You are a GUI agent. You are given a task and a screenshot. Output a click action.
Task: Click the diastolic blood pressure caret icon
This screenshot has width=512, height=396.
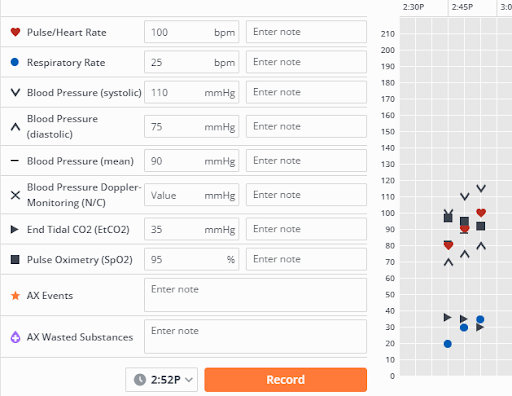pyautogui.click(x=15, y=127)
